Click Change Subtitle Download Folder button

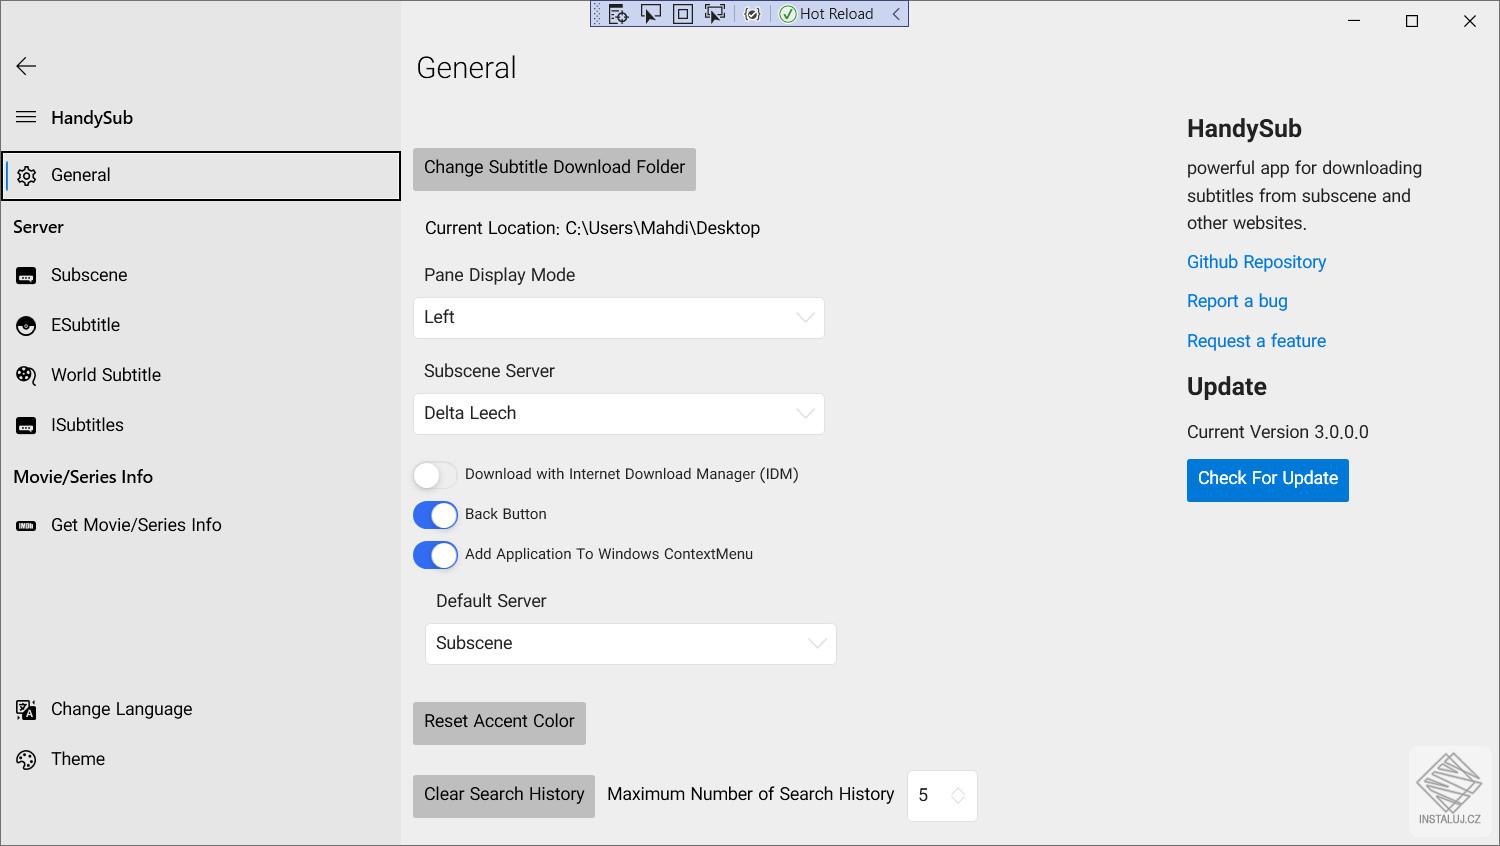554,168
